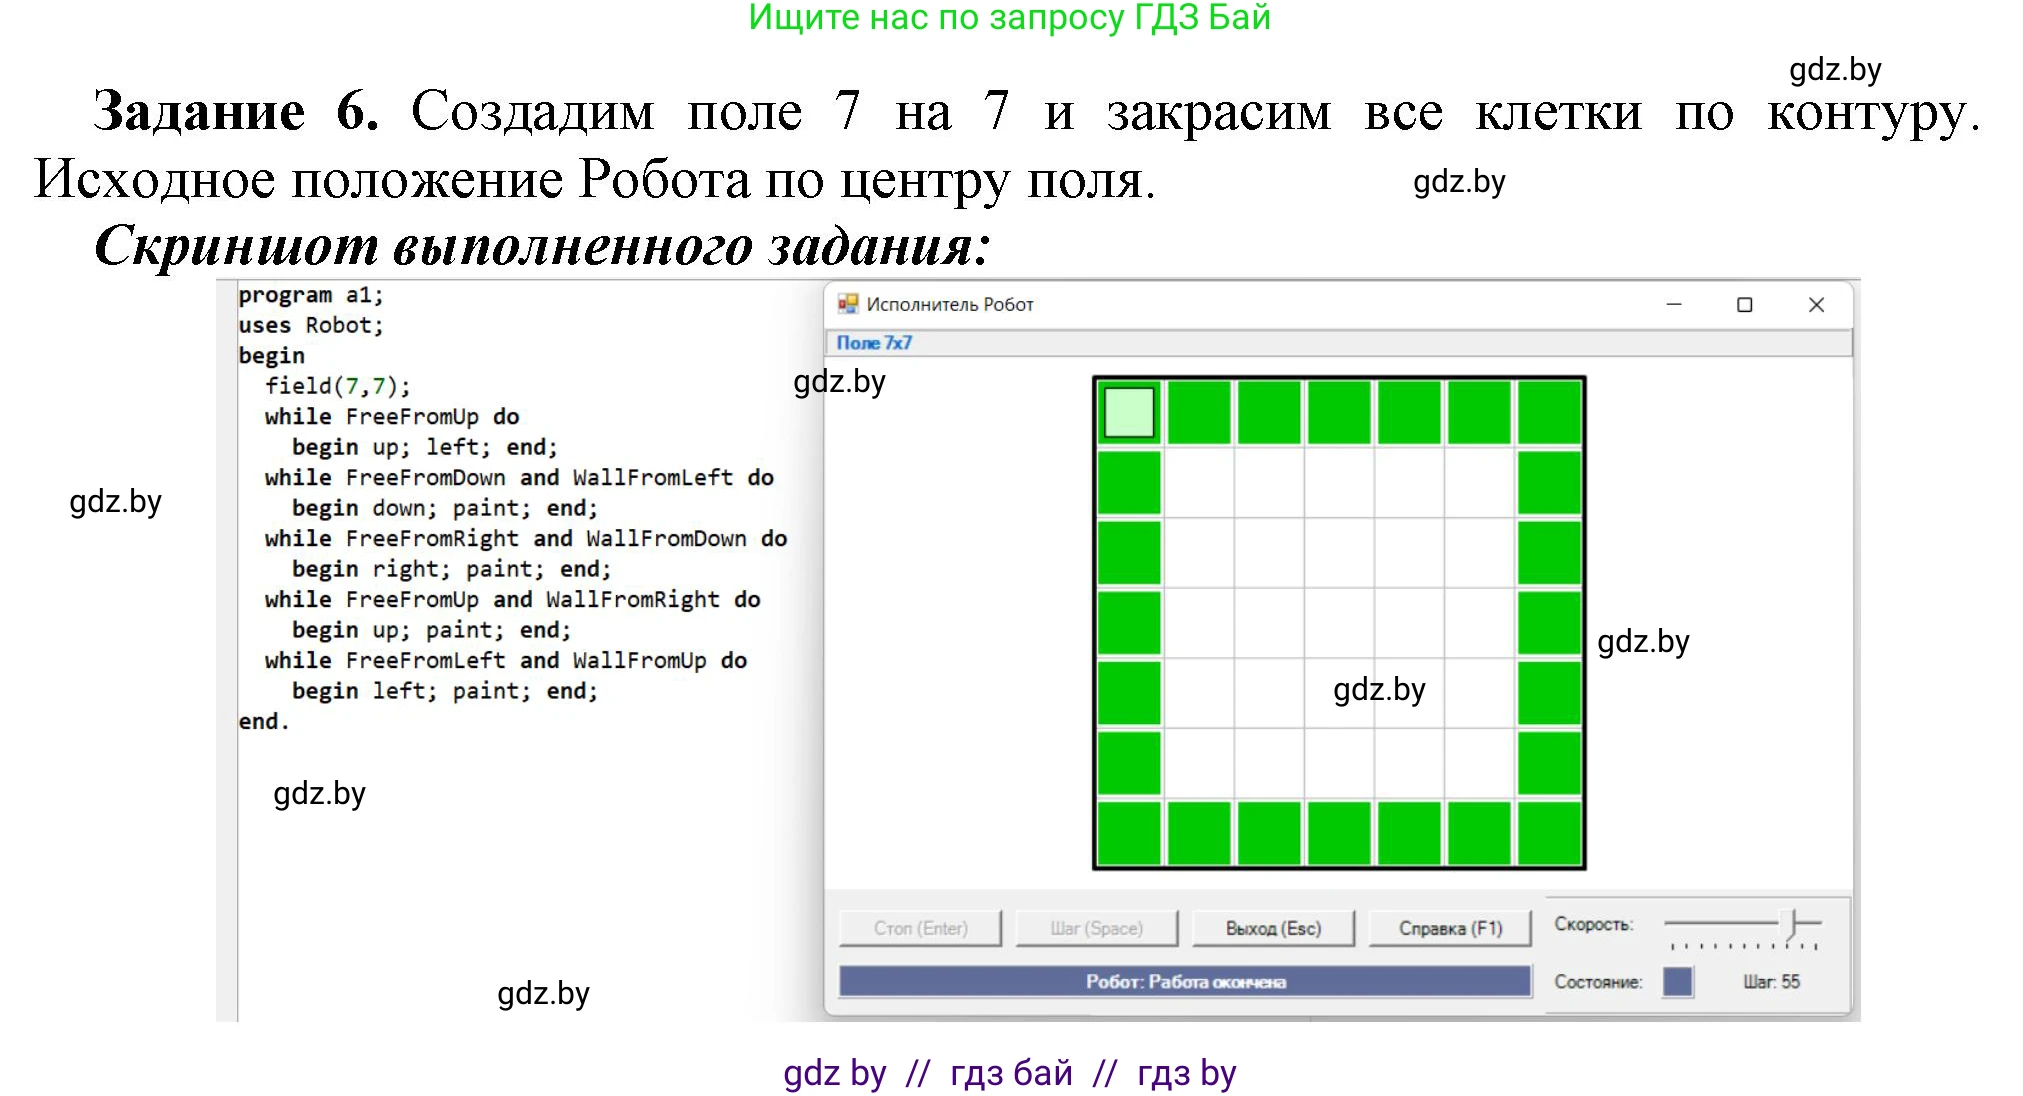Image resolution: width=2023 pixels, height=1096 pixels.
Task: Maximize the Исполнитель Робот window
Action: (1745, 304)
